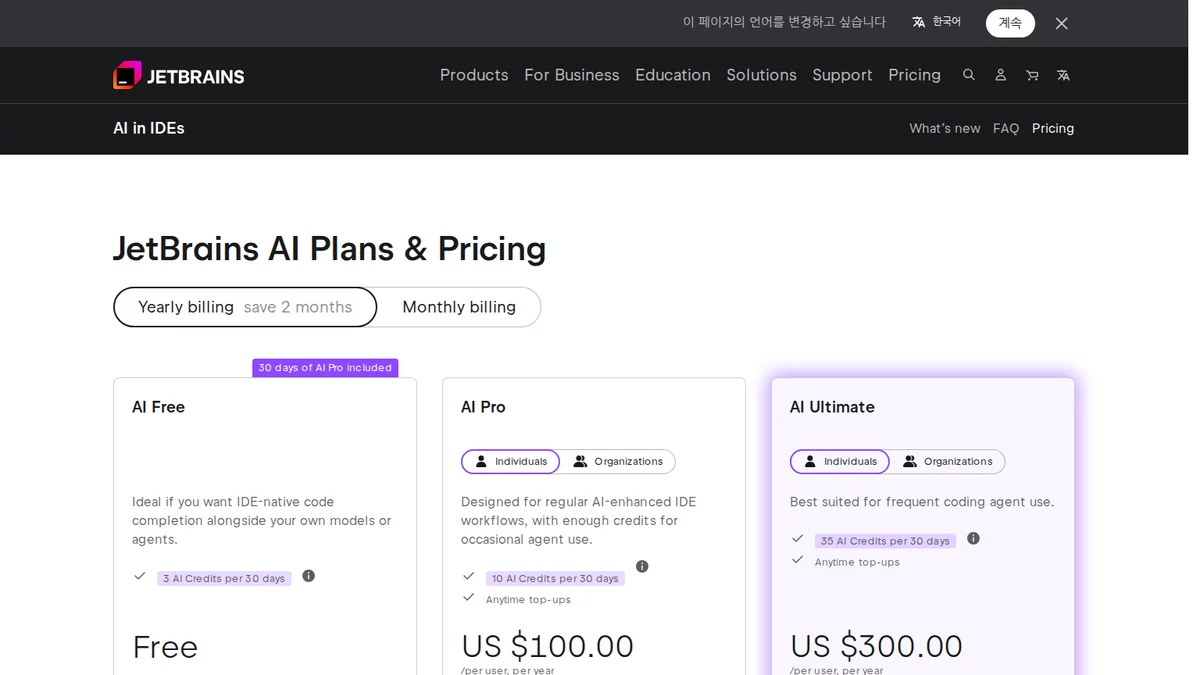The height and width of the screenshot is (675, 1200).
Task: Click the 3 AI Credits per 30 days label
Action: [x=224, y=578]
